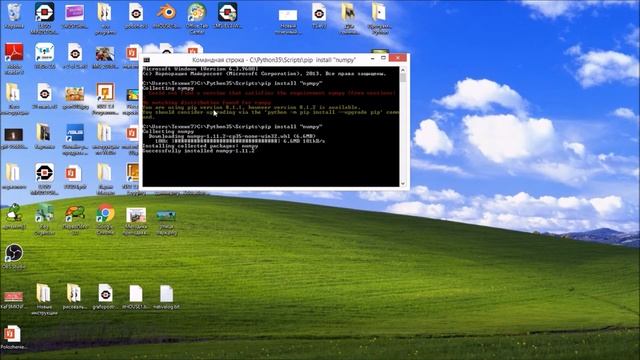Screen dimensions: 640x360
Task: Click the 100% download progress bar
Action: [227, 141]
